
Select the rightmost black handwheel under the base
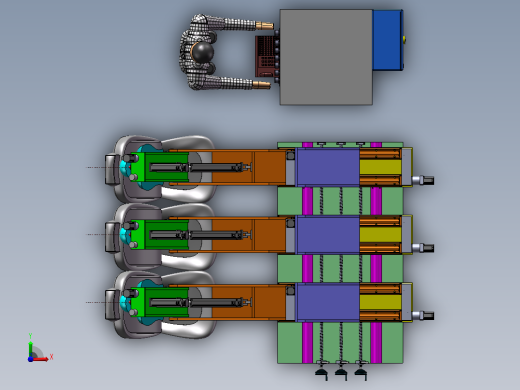coord(361,373)
